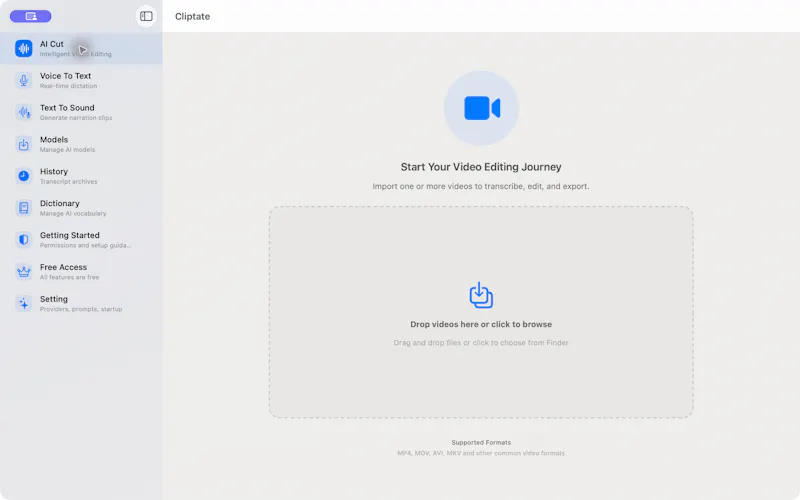Click the 'MP4, MOV, AVI, MKV' formats text

[481, 453]
